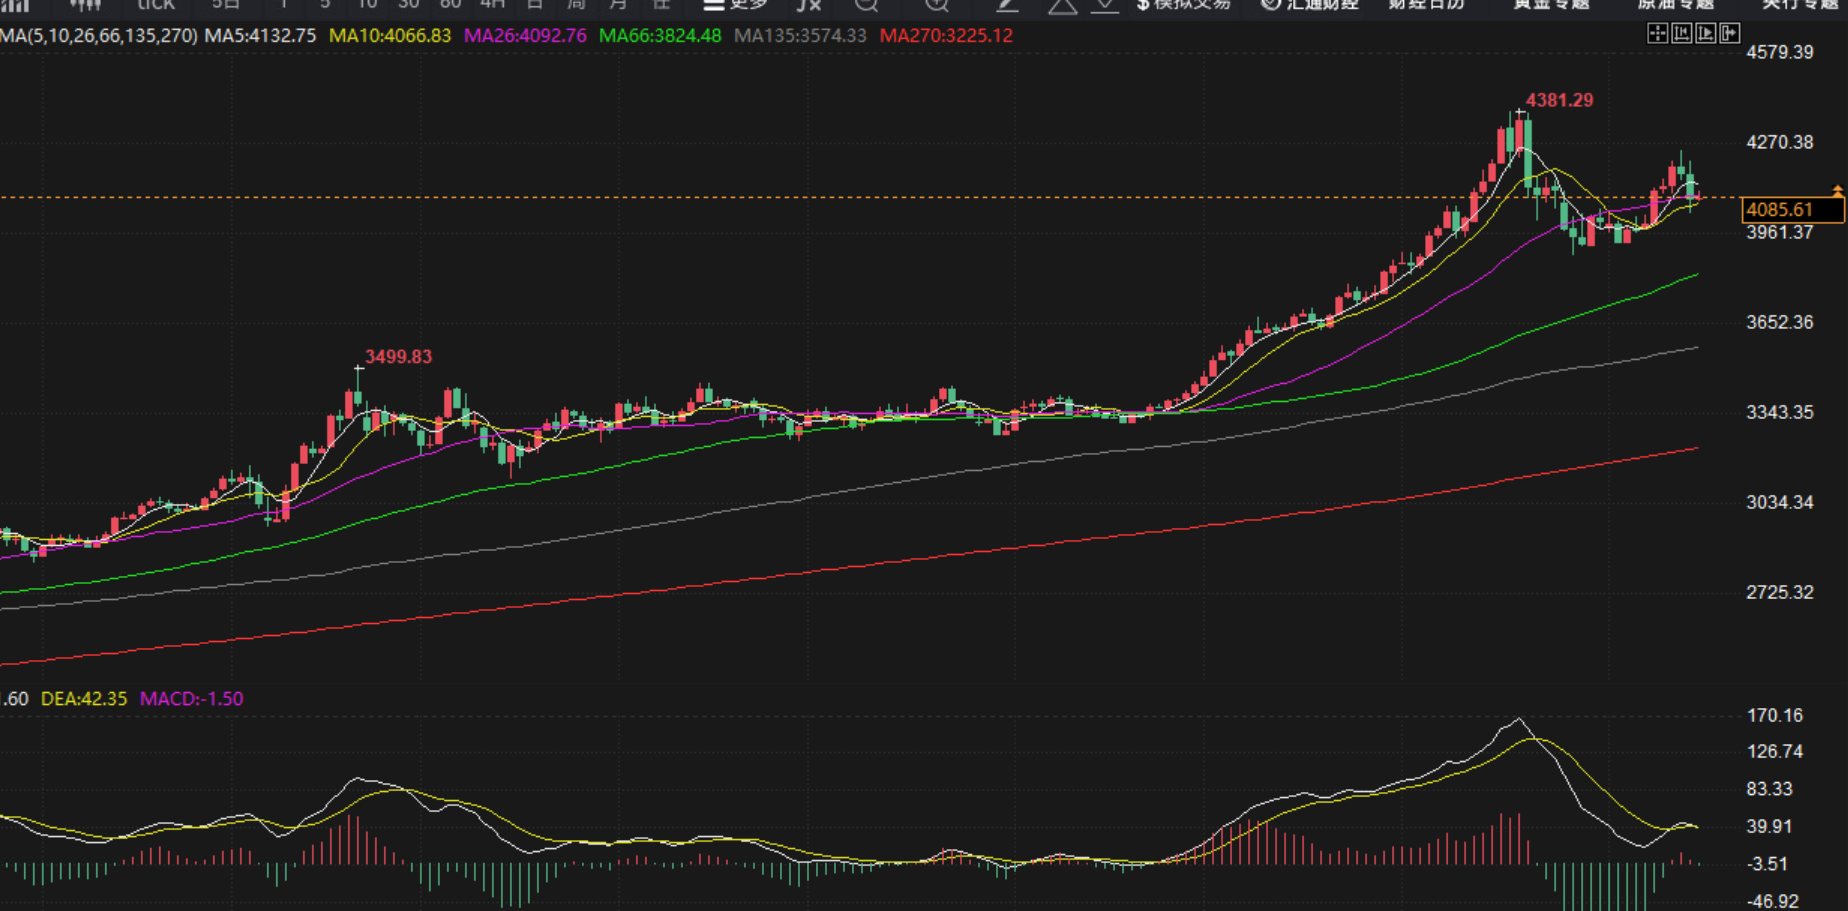Click the 模拟交易 button

click(x=1183, y=5)
